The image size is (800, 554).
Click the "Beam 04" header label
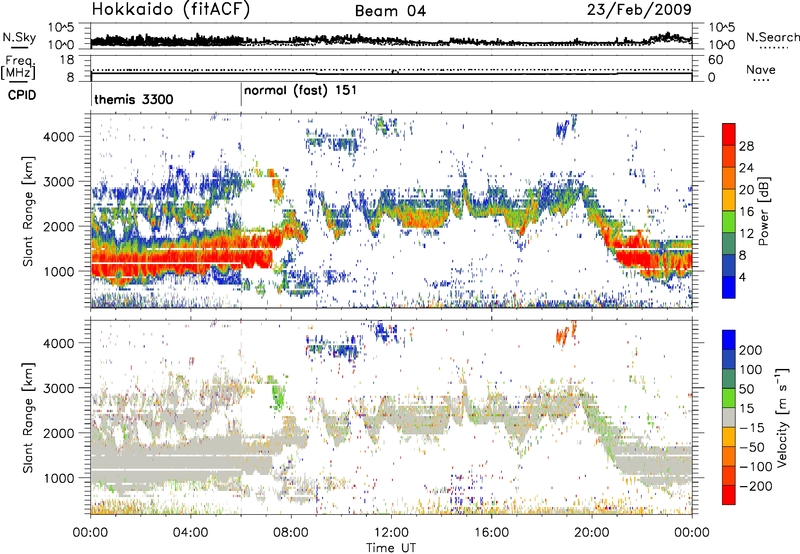coord(390,11)
